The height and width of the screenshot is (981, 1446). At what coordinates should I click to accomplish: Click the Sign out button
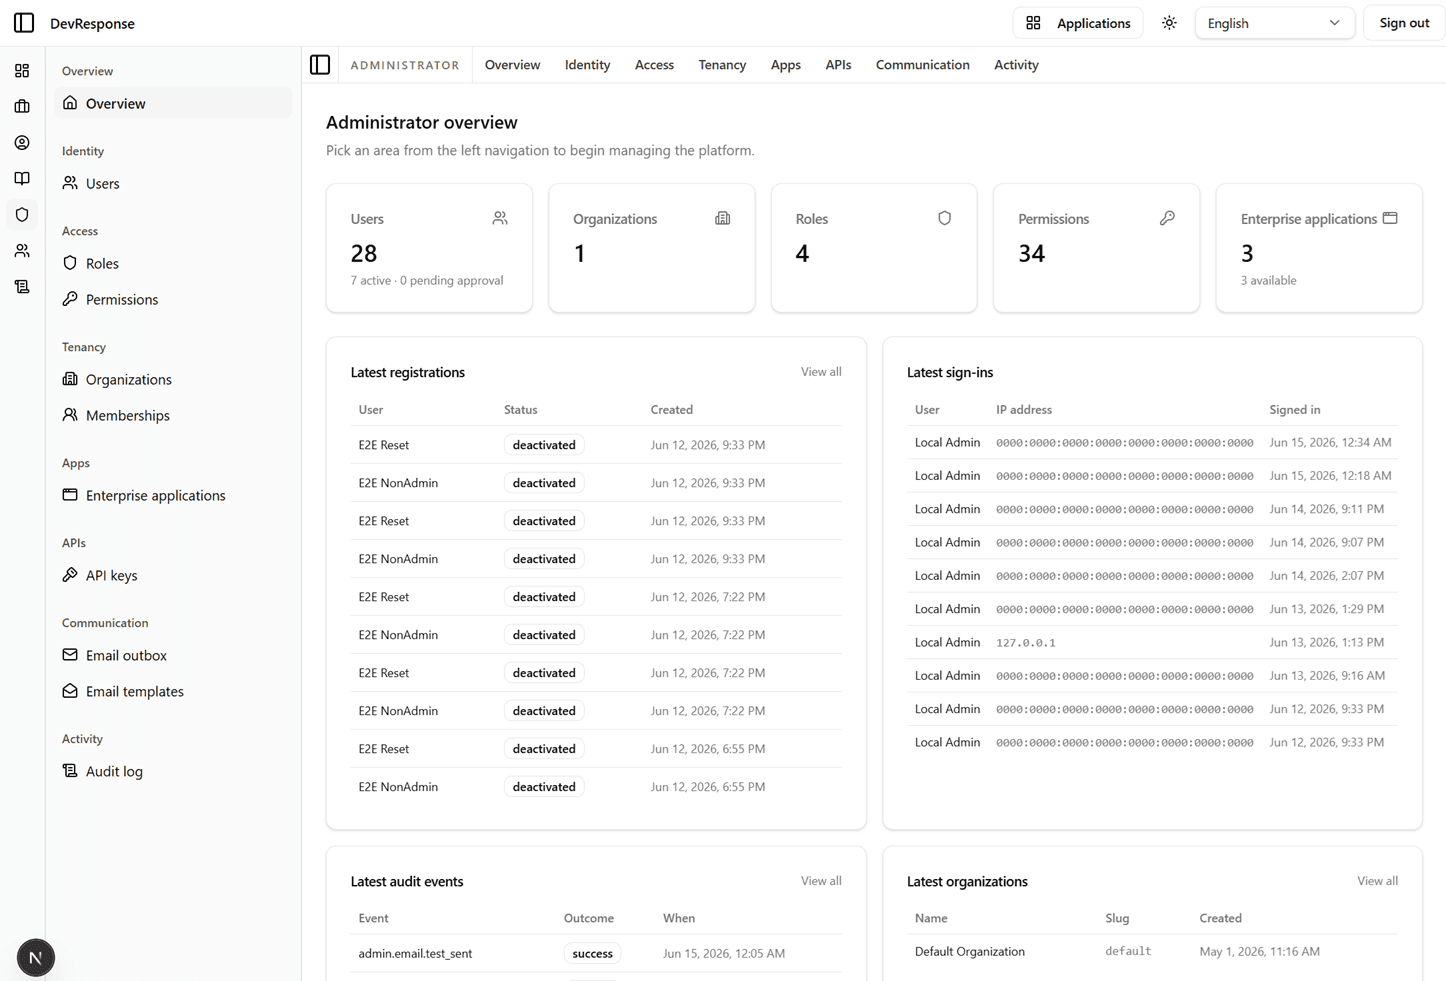[x=1404, y=23]
